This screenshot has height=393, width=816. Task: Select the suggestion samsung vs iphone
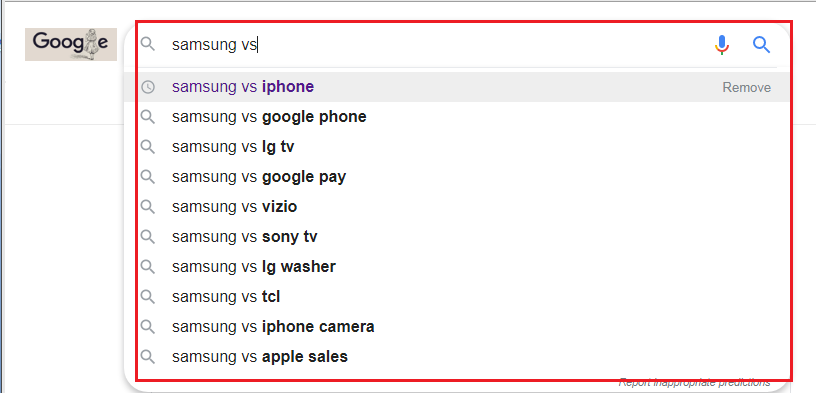tap(463, 87)
